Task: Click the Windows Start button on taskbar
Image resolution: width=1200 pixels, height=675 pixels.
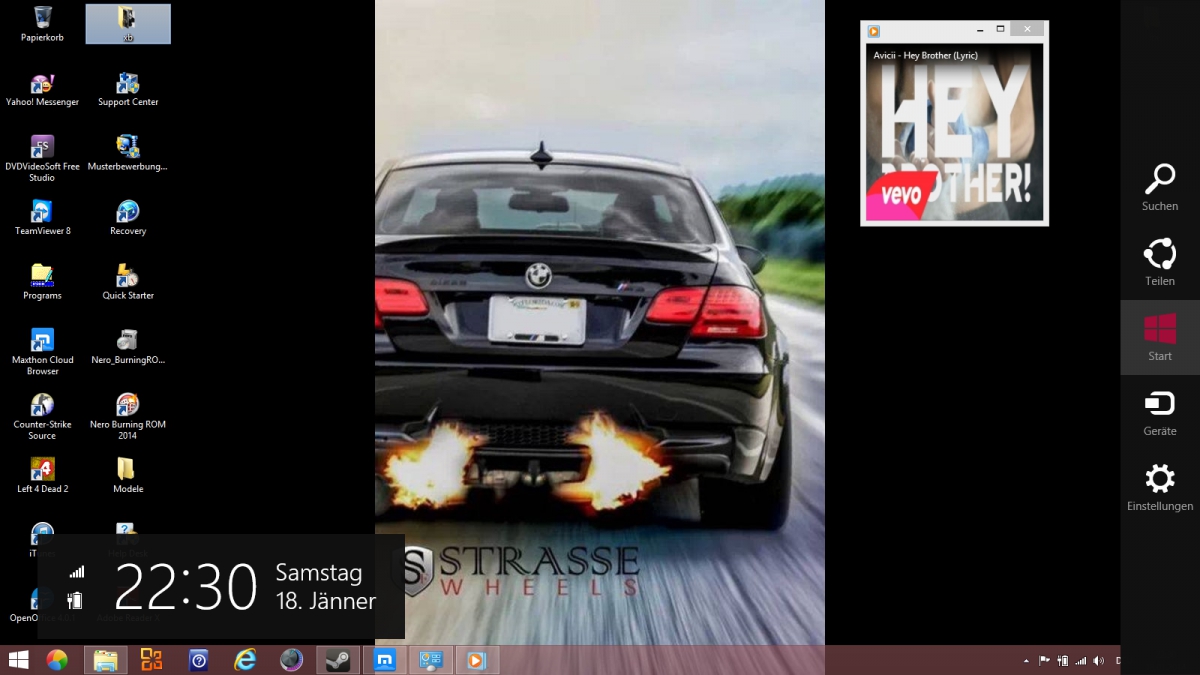Action: click(18, 660)
